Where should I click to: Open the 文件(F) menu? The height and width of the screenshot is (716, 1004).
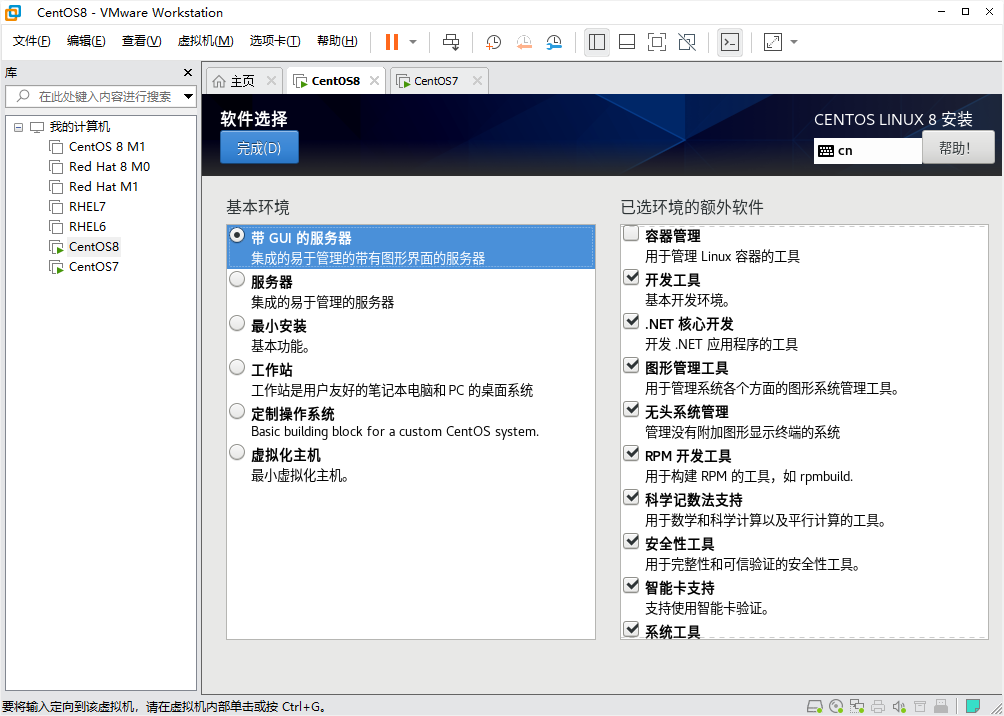(x=32, y=42)
